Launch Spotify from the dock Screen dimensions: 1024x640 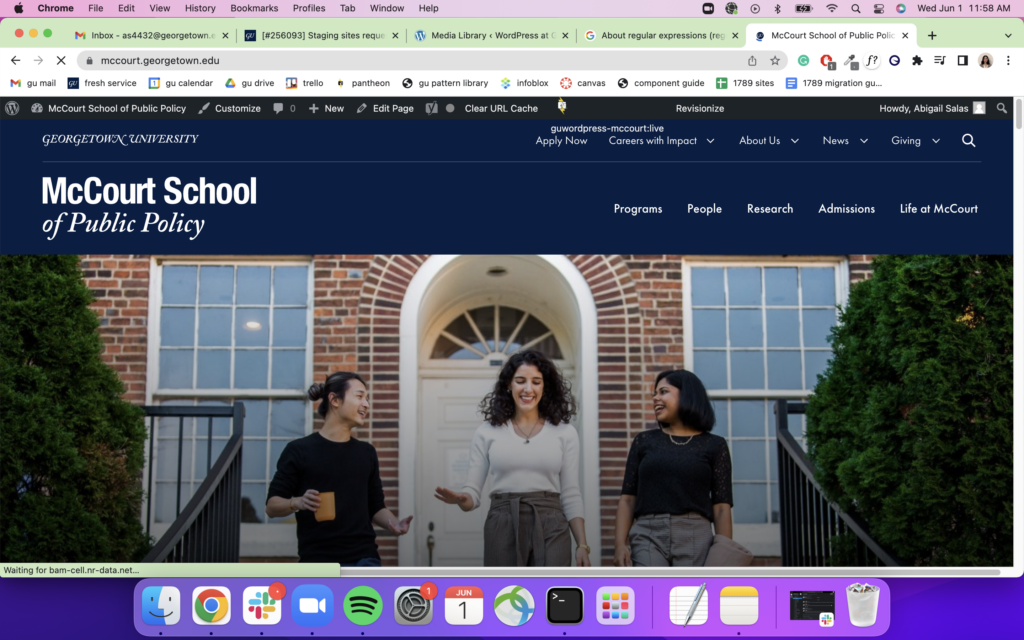(362, 605)
